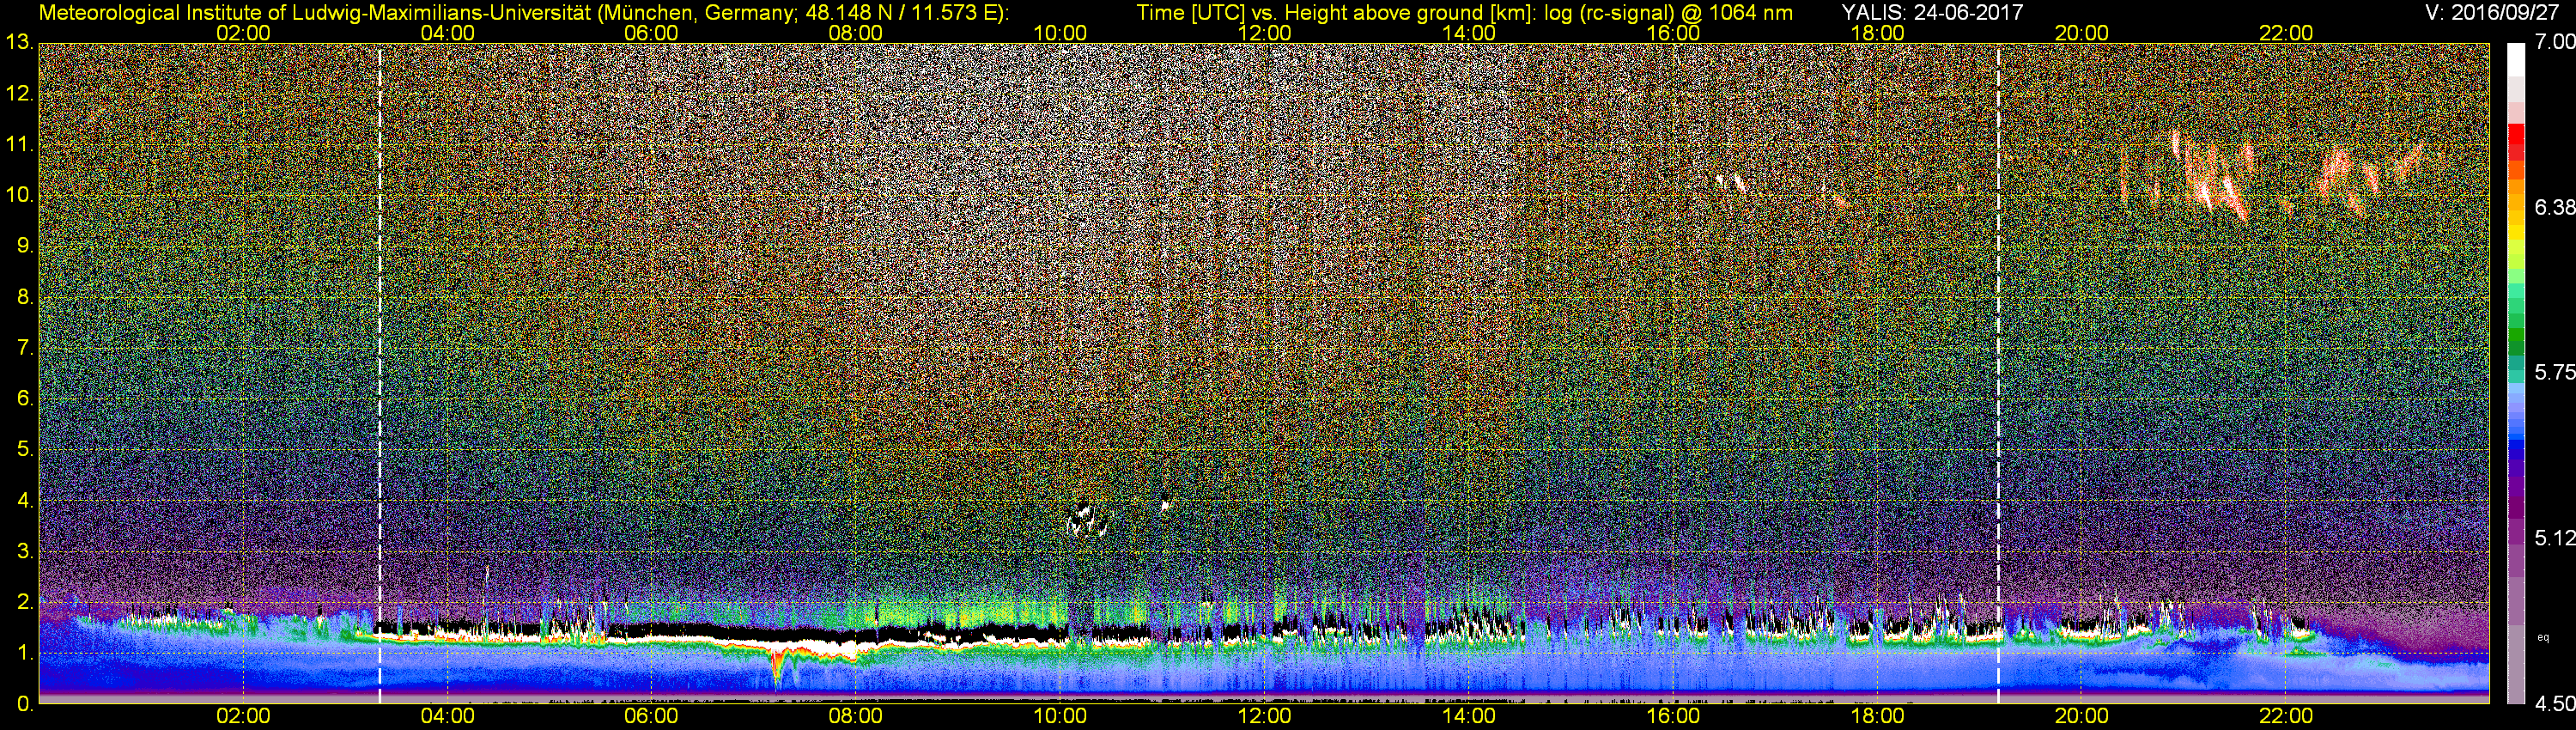Click the 02:00 label on the top axis
Screen dimensions: 2576x730
tap(243, 32)
